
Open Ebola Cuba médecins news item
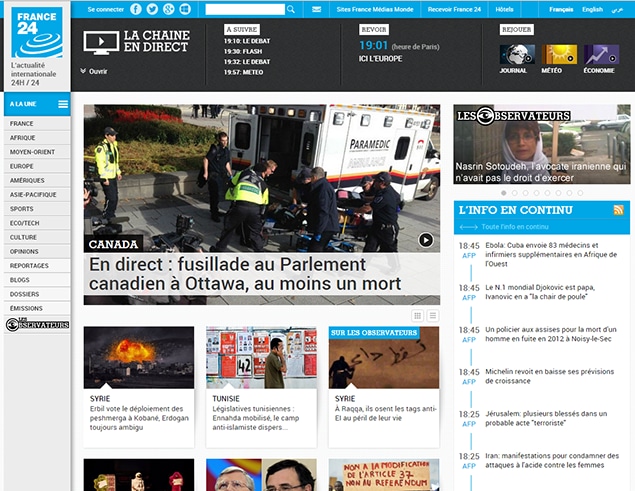(551, 254)
